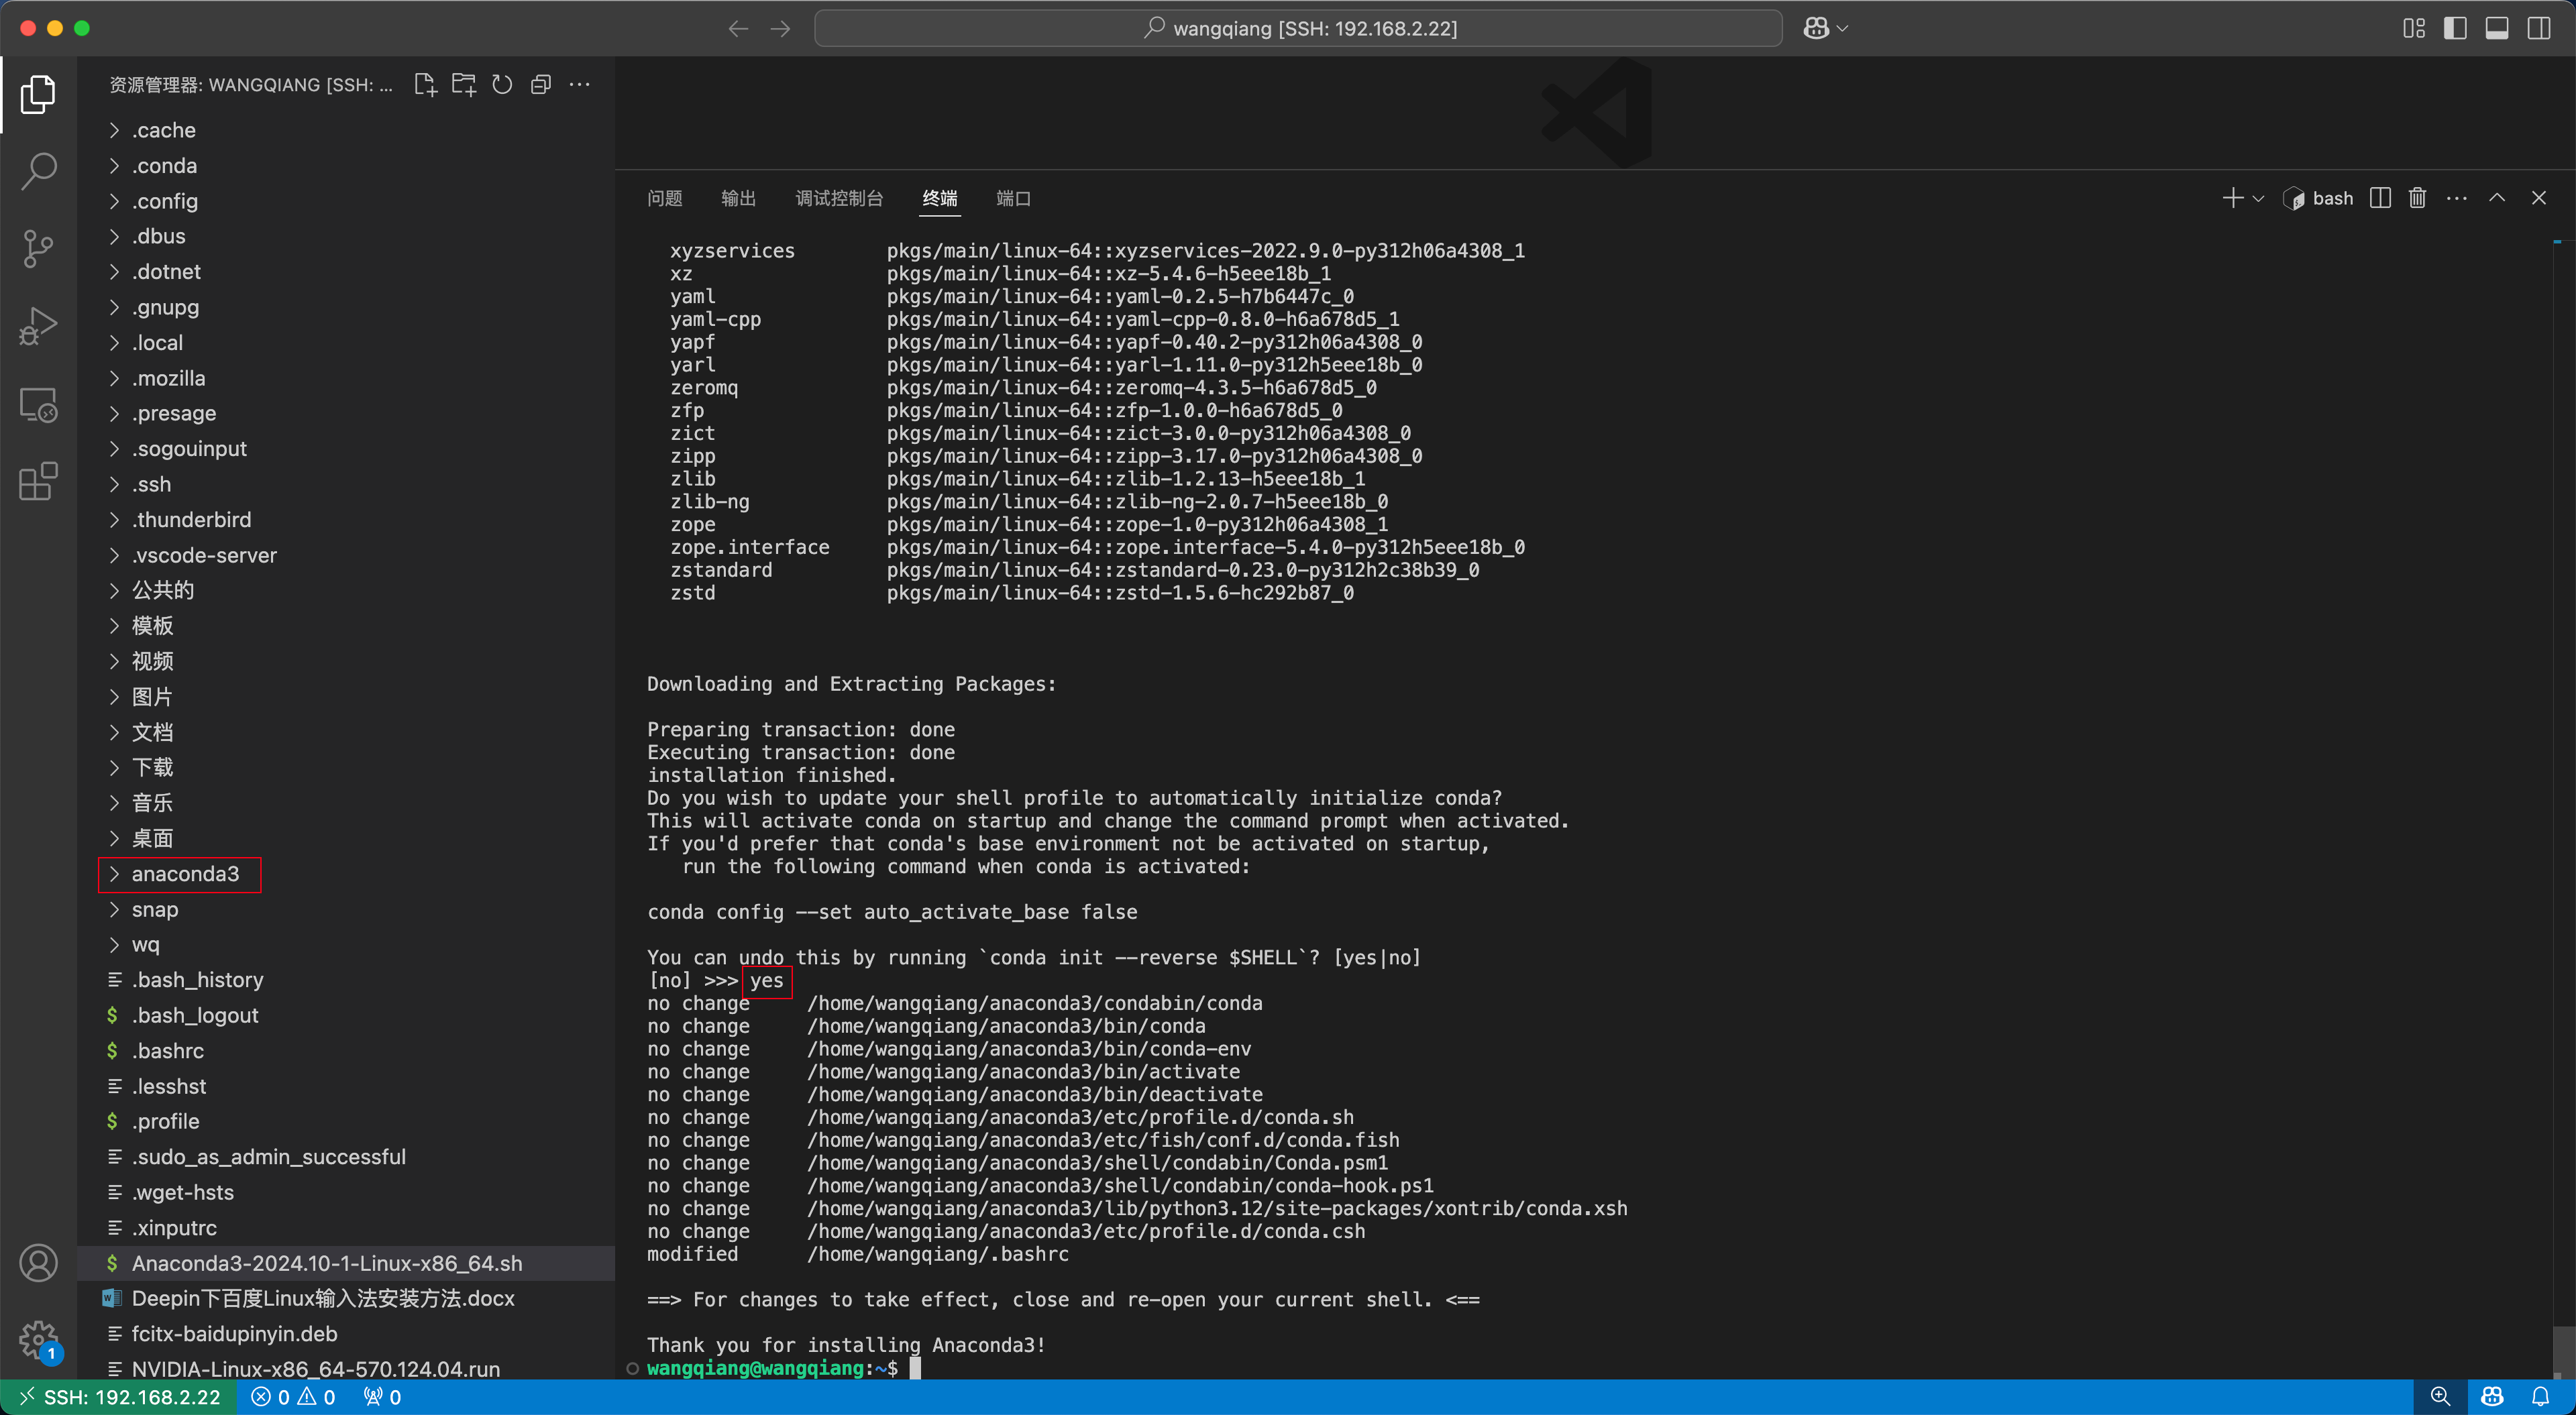Click the SSH: 192.168.2.22 remote indicator
This screenshot has height=1415, width=2576.
(120, 1397)
